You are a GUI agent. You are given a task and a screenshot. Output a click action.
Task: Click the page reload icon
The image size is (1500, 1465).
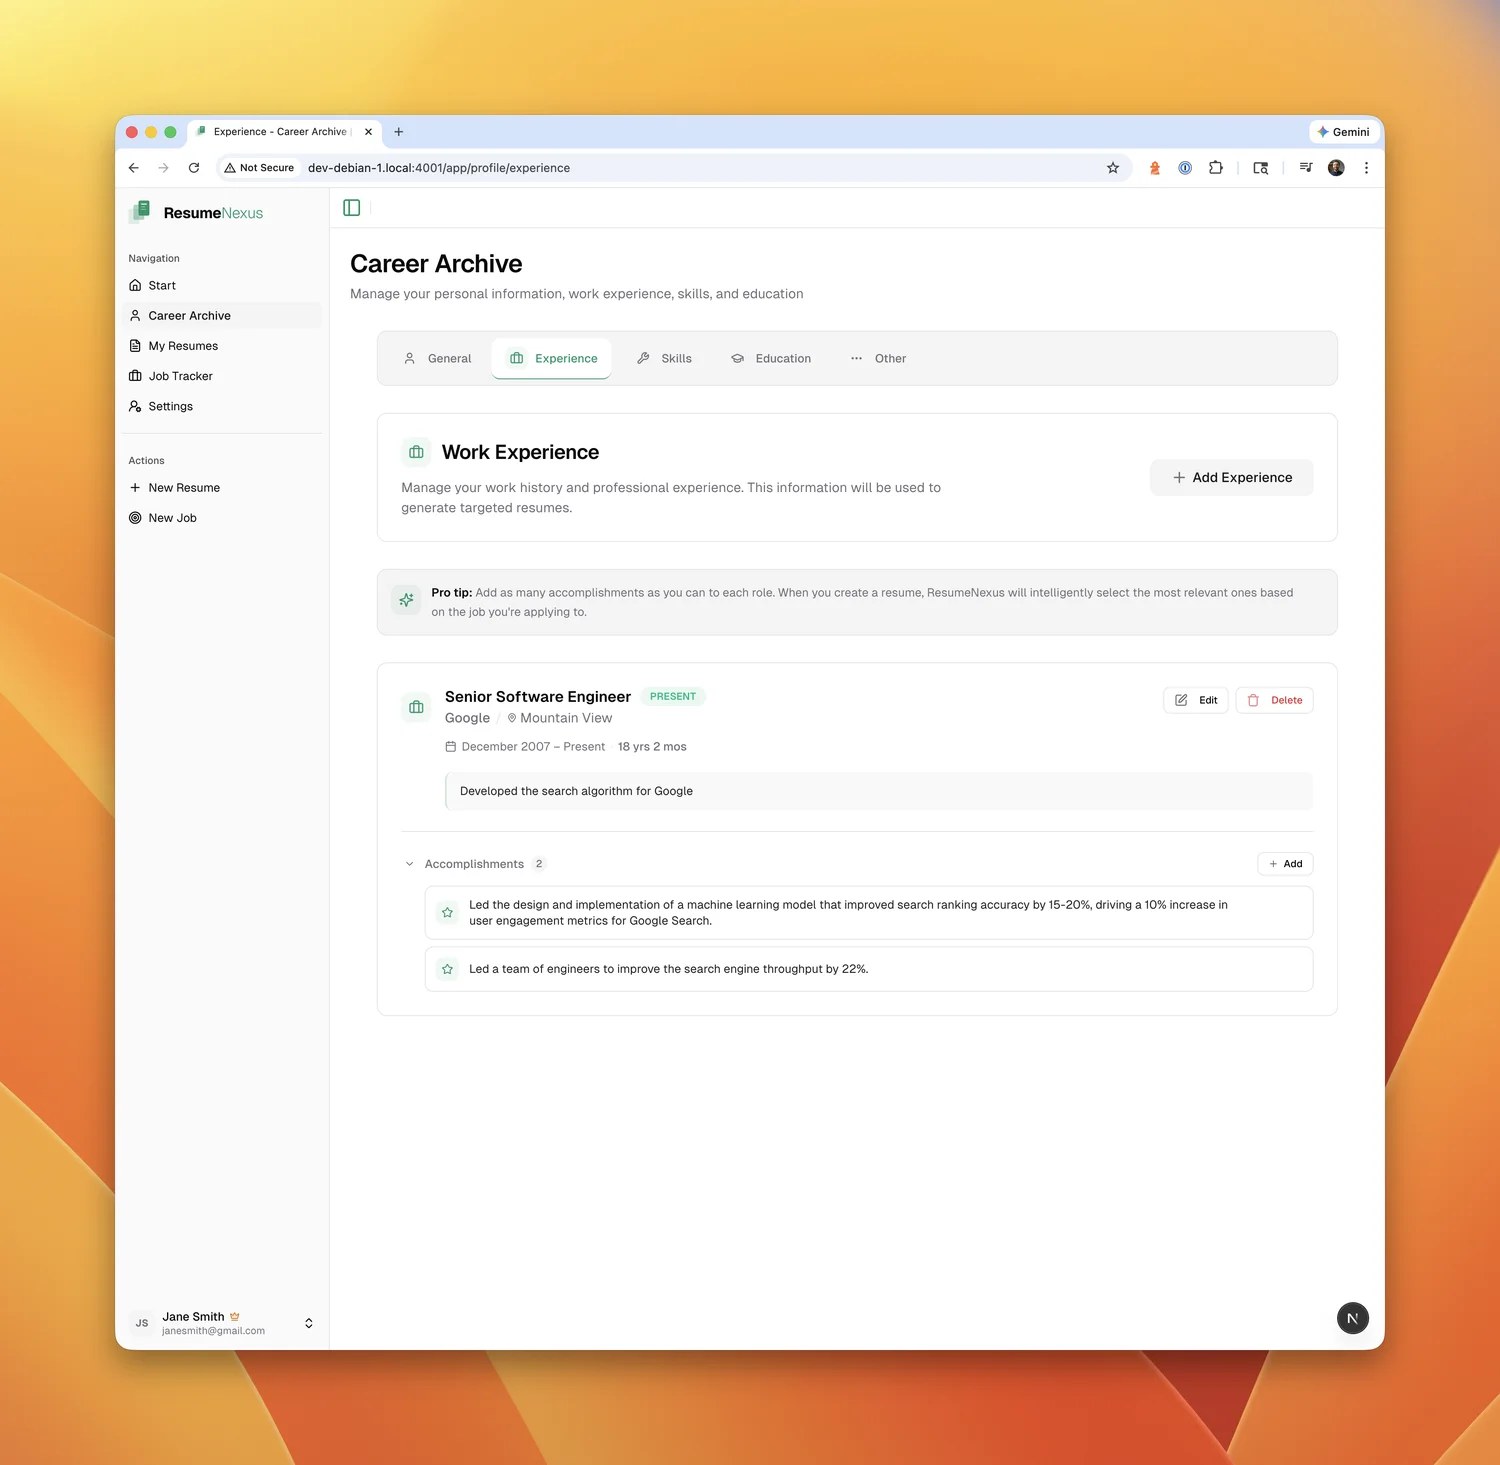click(194, 168)
